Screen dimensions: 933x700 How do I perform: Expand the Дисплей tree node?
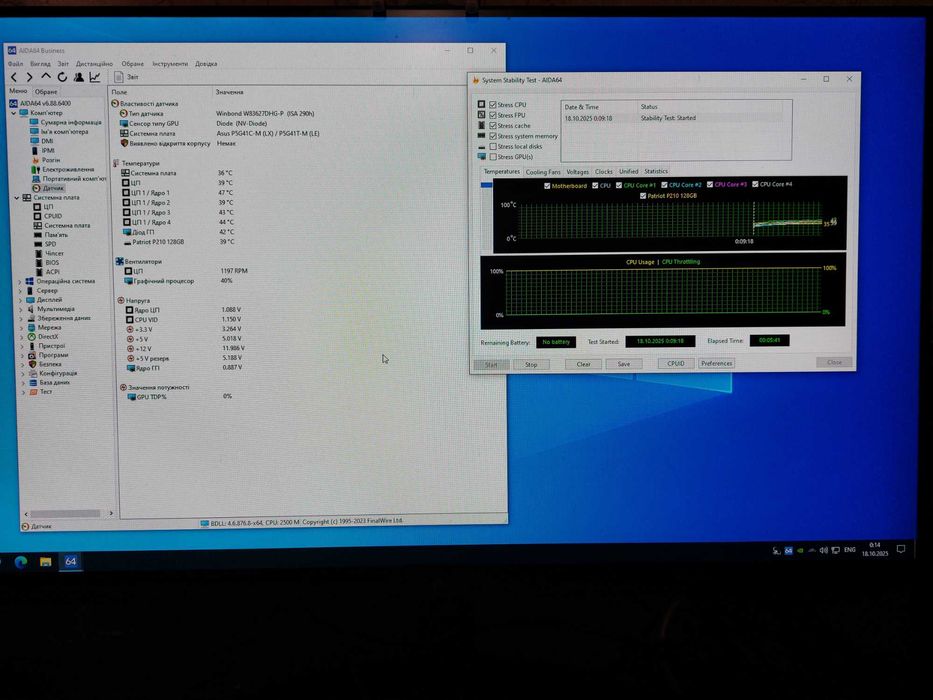20,300
